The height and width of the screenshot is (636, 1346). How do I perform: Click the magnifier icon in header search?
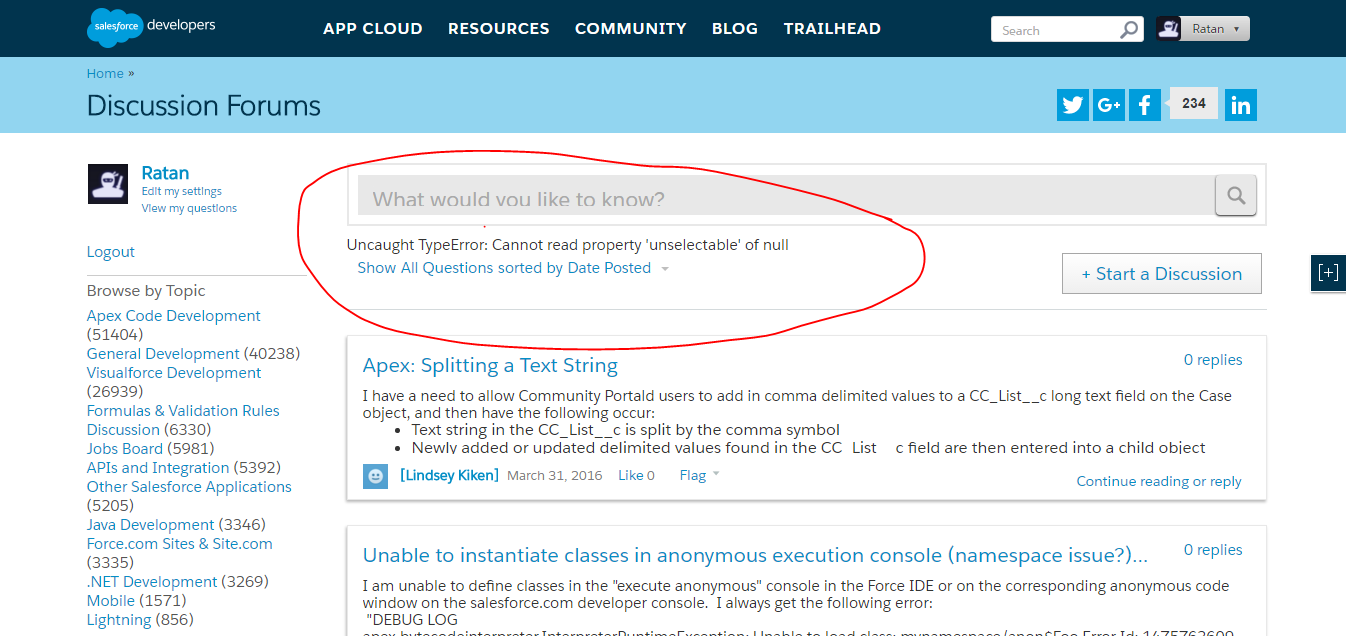(1129, 30)
